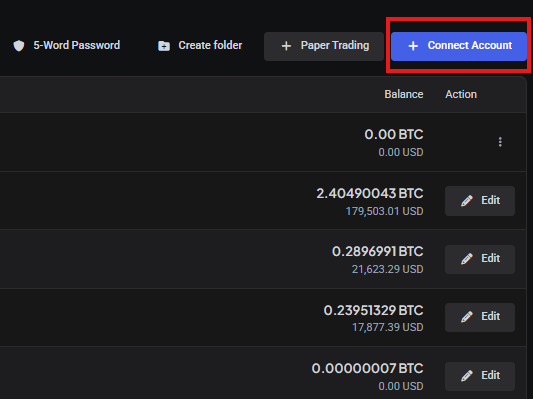Select the 2.40490043 BTC balance value
533x399 pixels.
pos(370,193)
